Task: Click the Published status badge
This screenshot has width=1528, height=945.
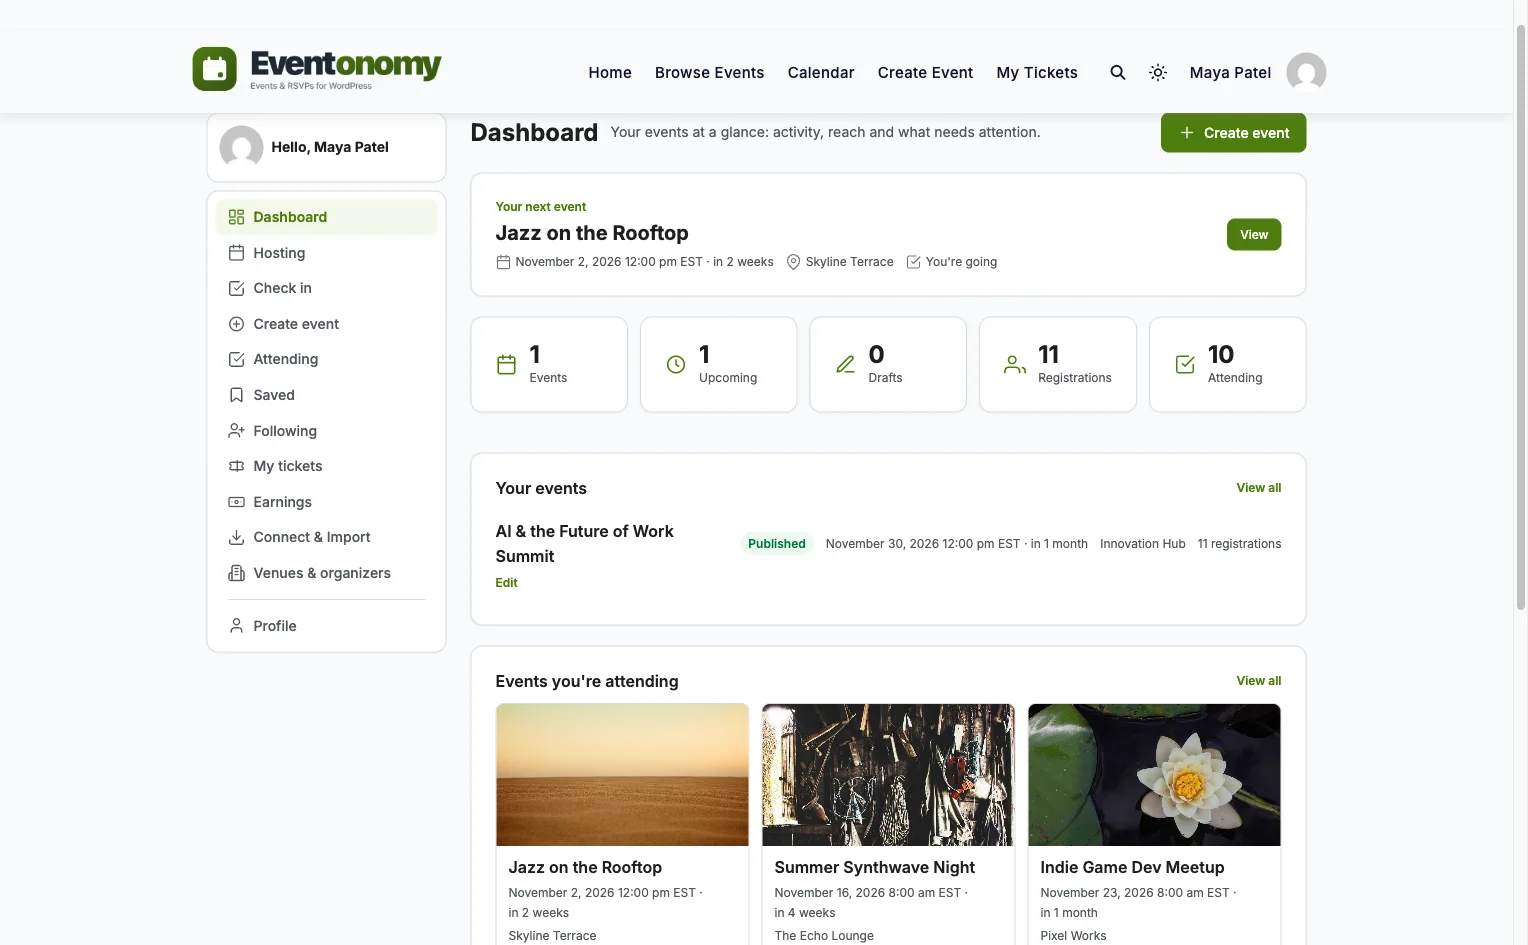Action: click(776, 544)
